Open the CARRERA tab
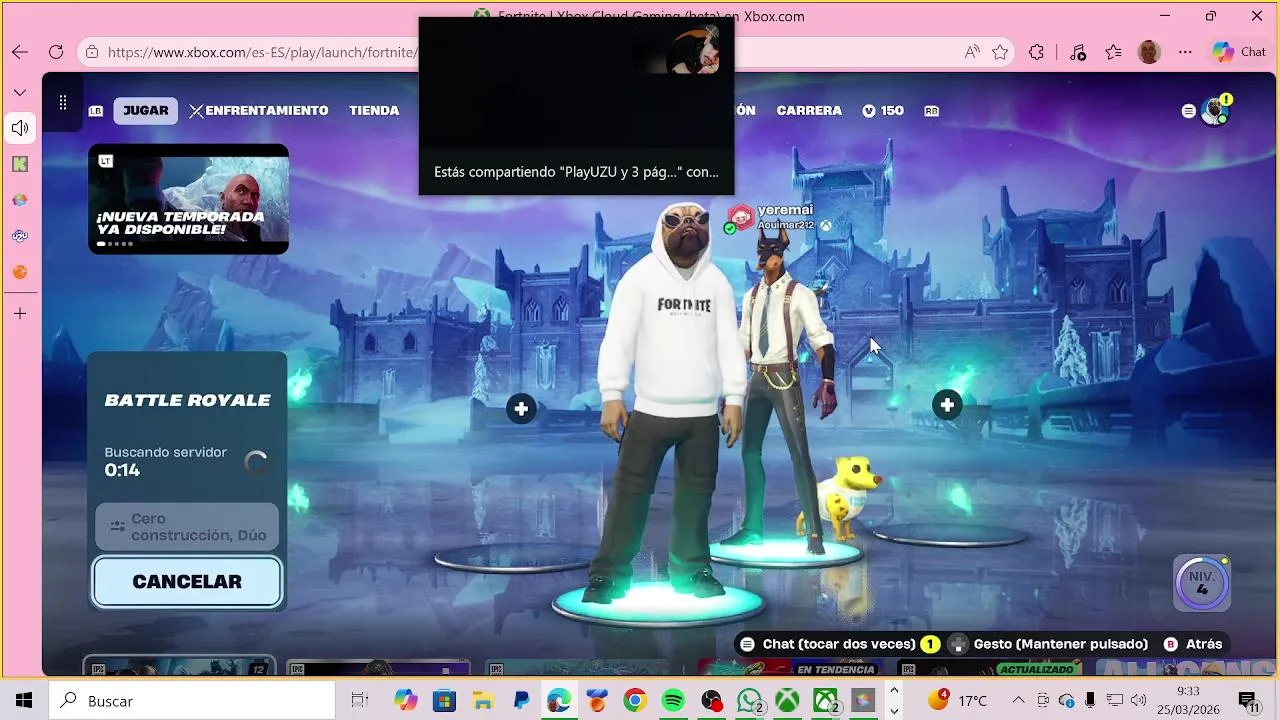 (809, 111)
